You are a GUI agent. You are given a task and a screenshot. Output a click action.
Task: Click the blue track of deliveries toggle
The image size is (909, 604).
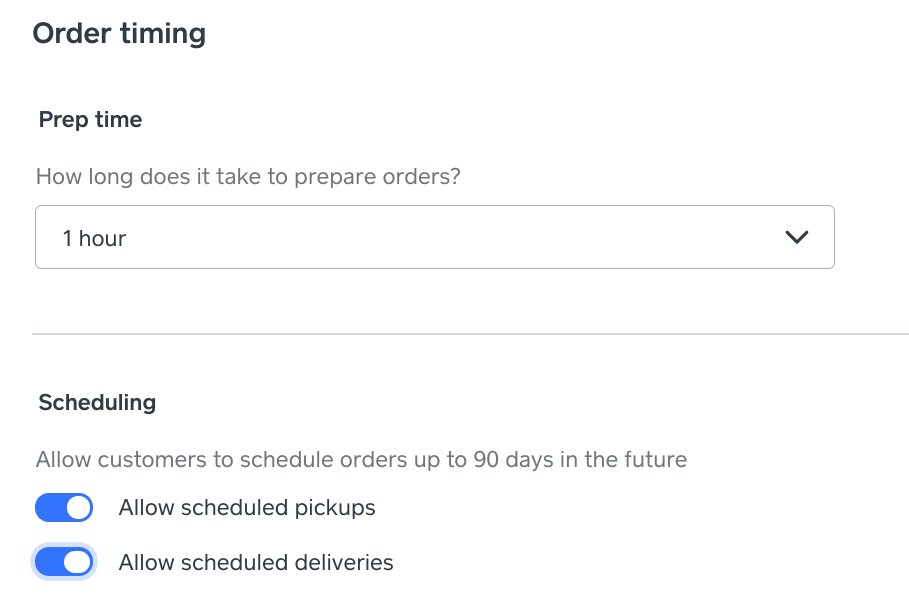48,563
